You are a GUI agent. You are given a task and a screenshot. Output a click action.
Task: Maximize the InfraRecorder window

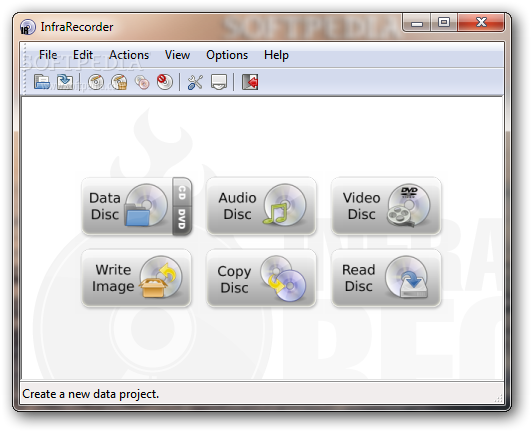[x=444, y=22]
